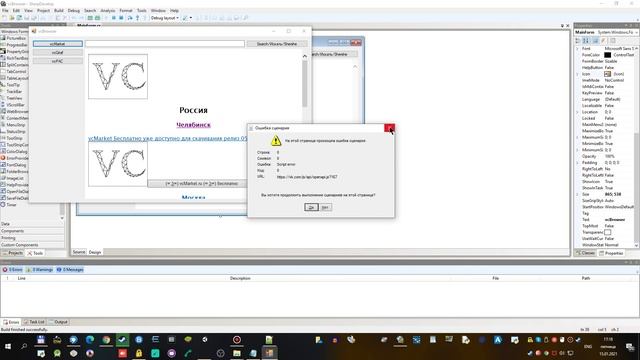Expand the Printing toolbox category
This screenshot has width=640, height=360.
[x=32, y=238]
